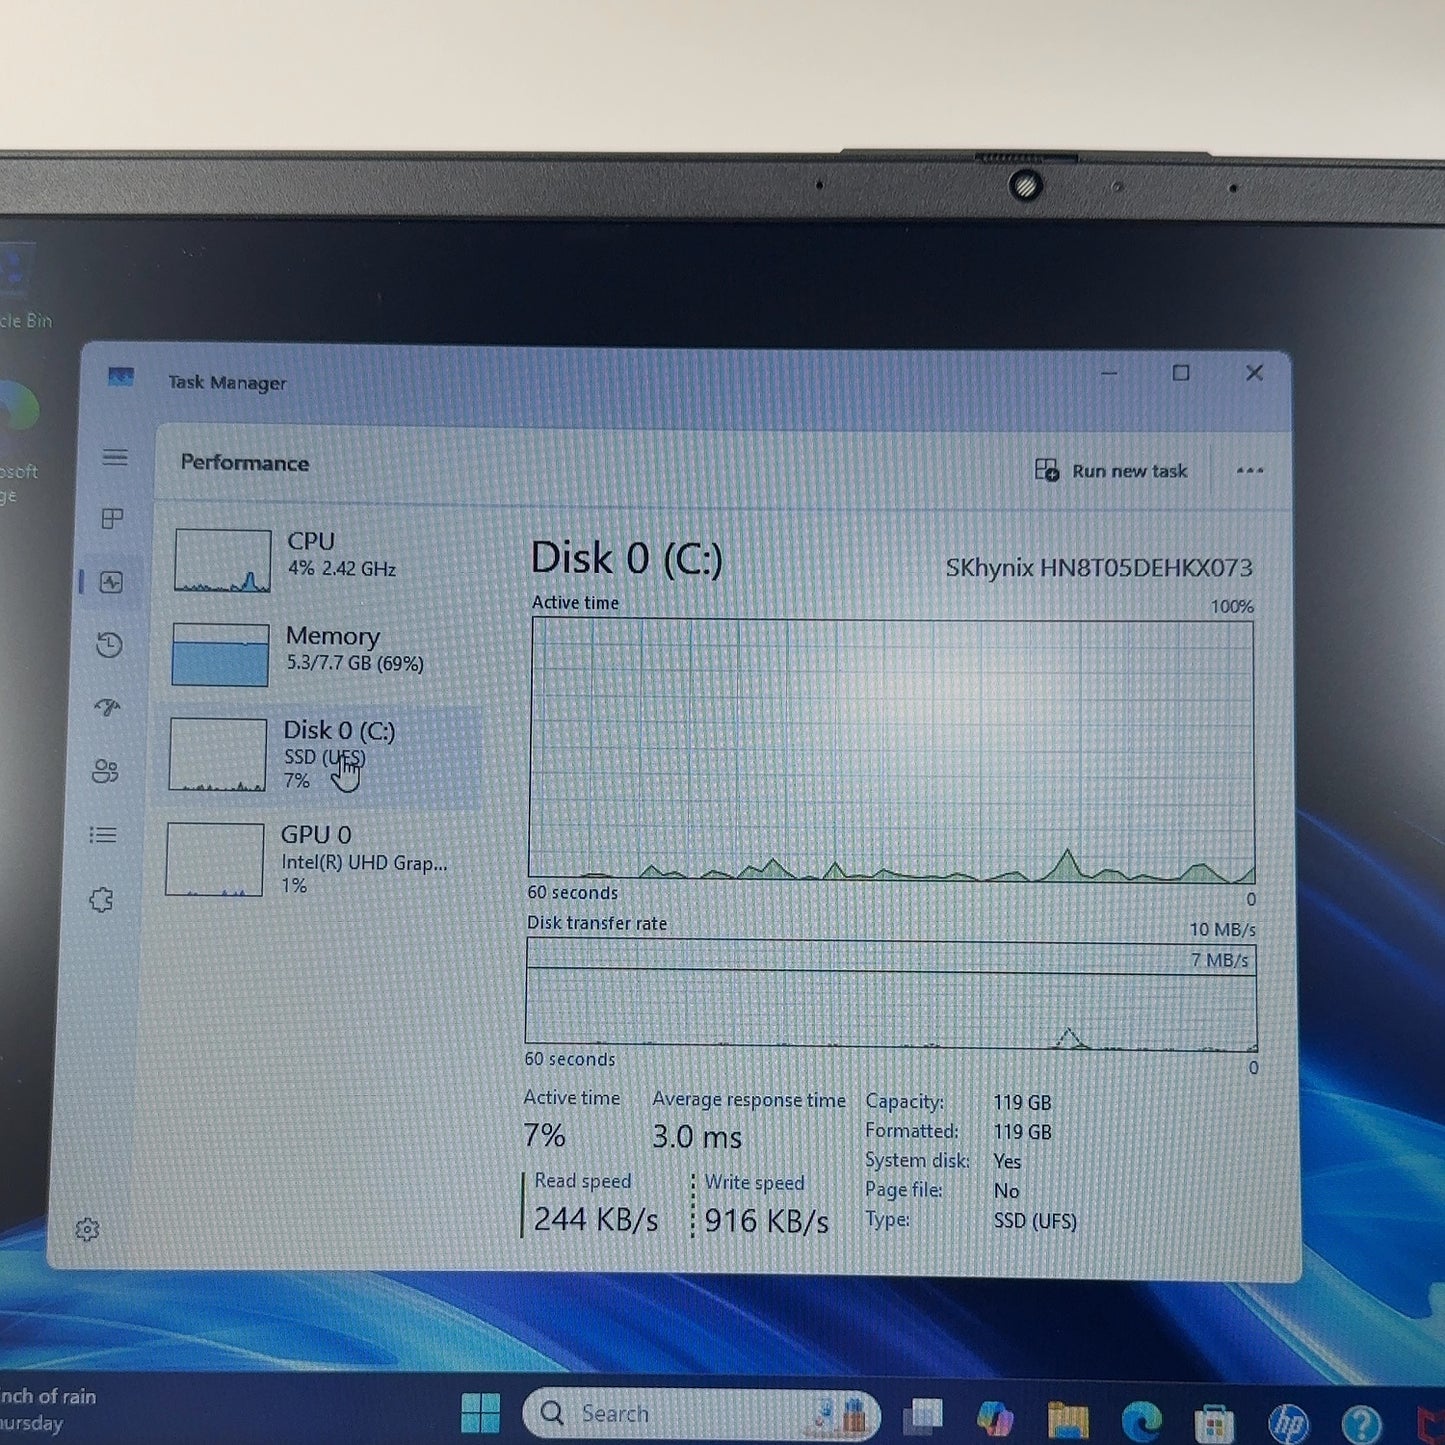The image size is (1445, 1445).
Task: Click the Page file No value
Action: (x=1006, y=1191)
